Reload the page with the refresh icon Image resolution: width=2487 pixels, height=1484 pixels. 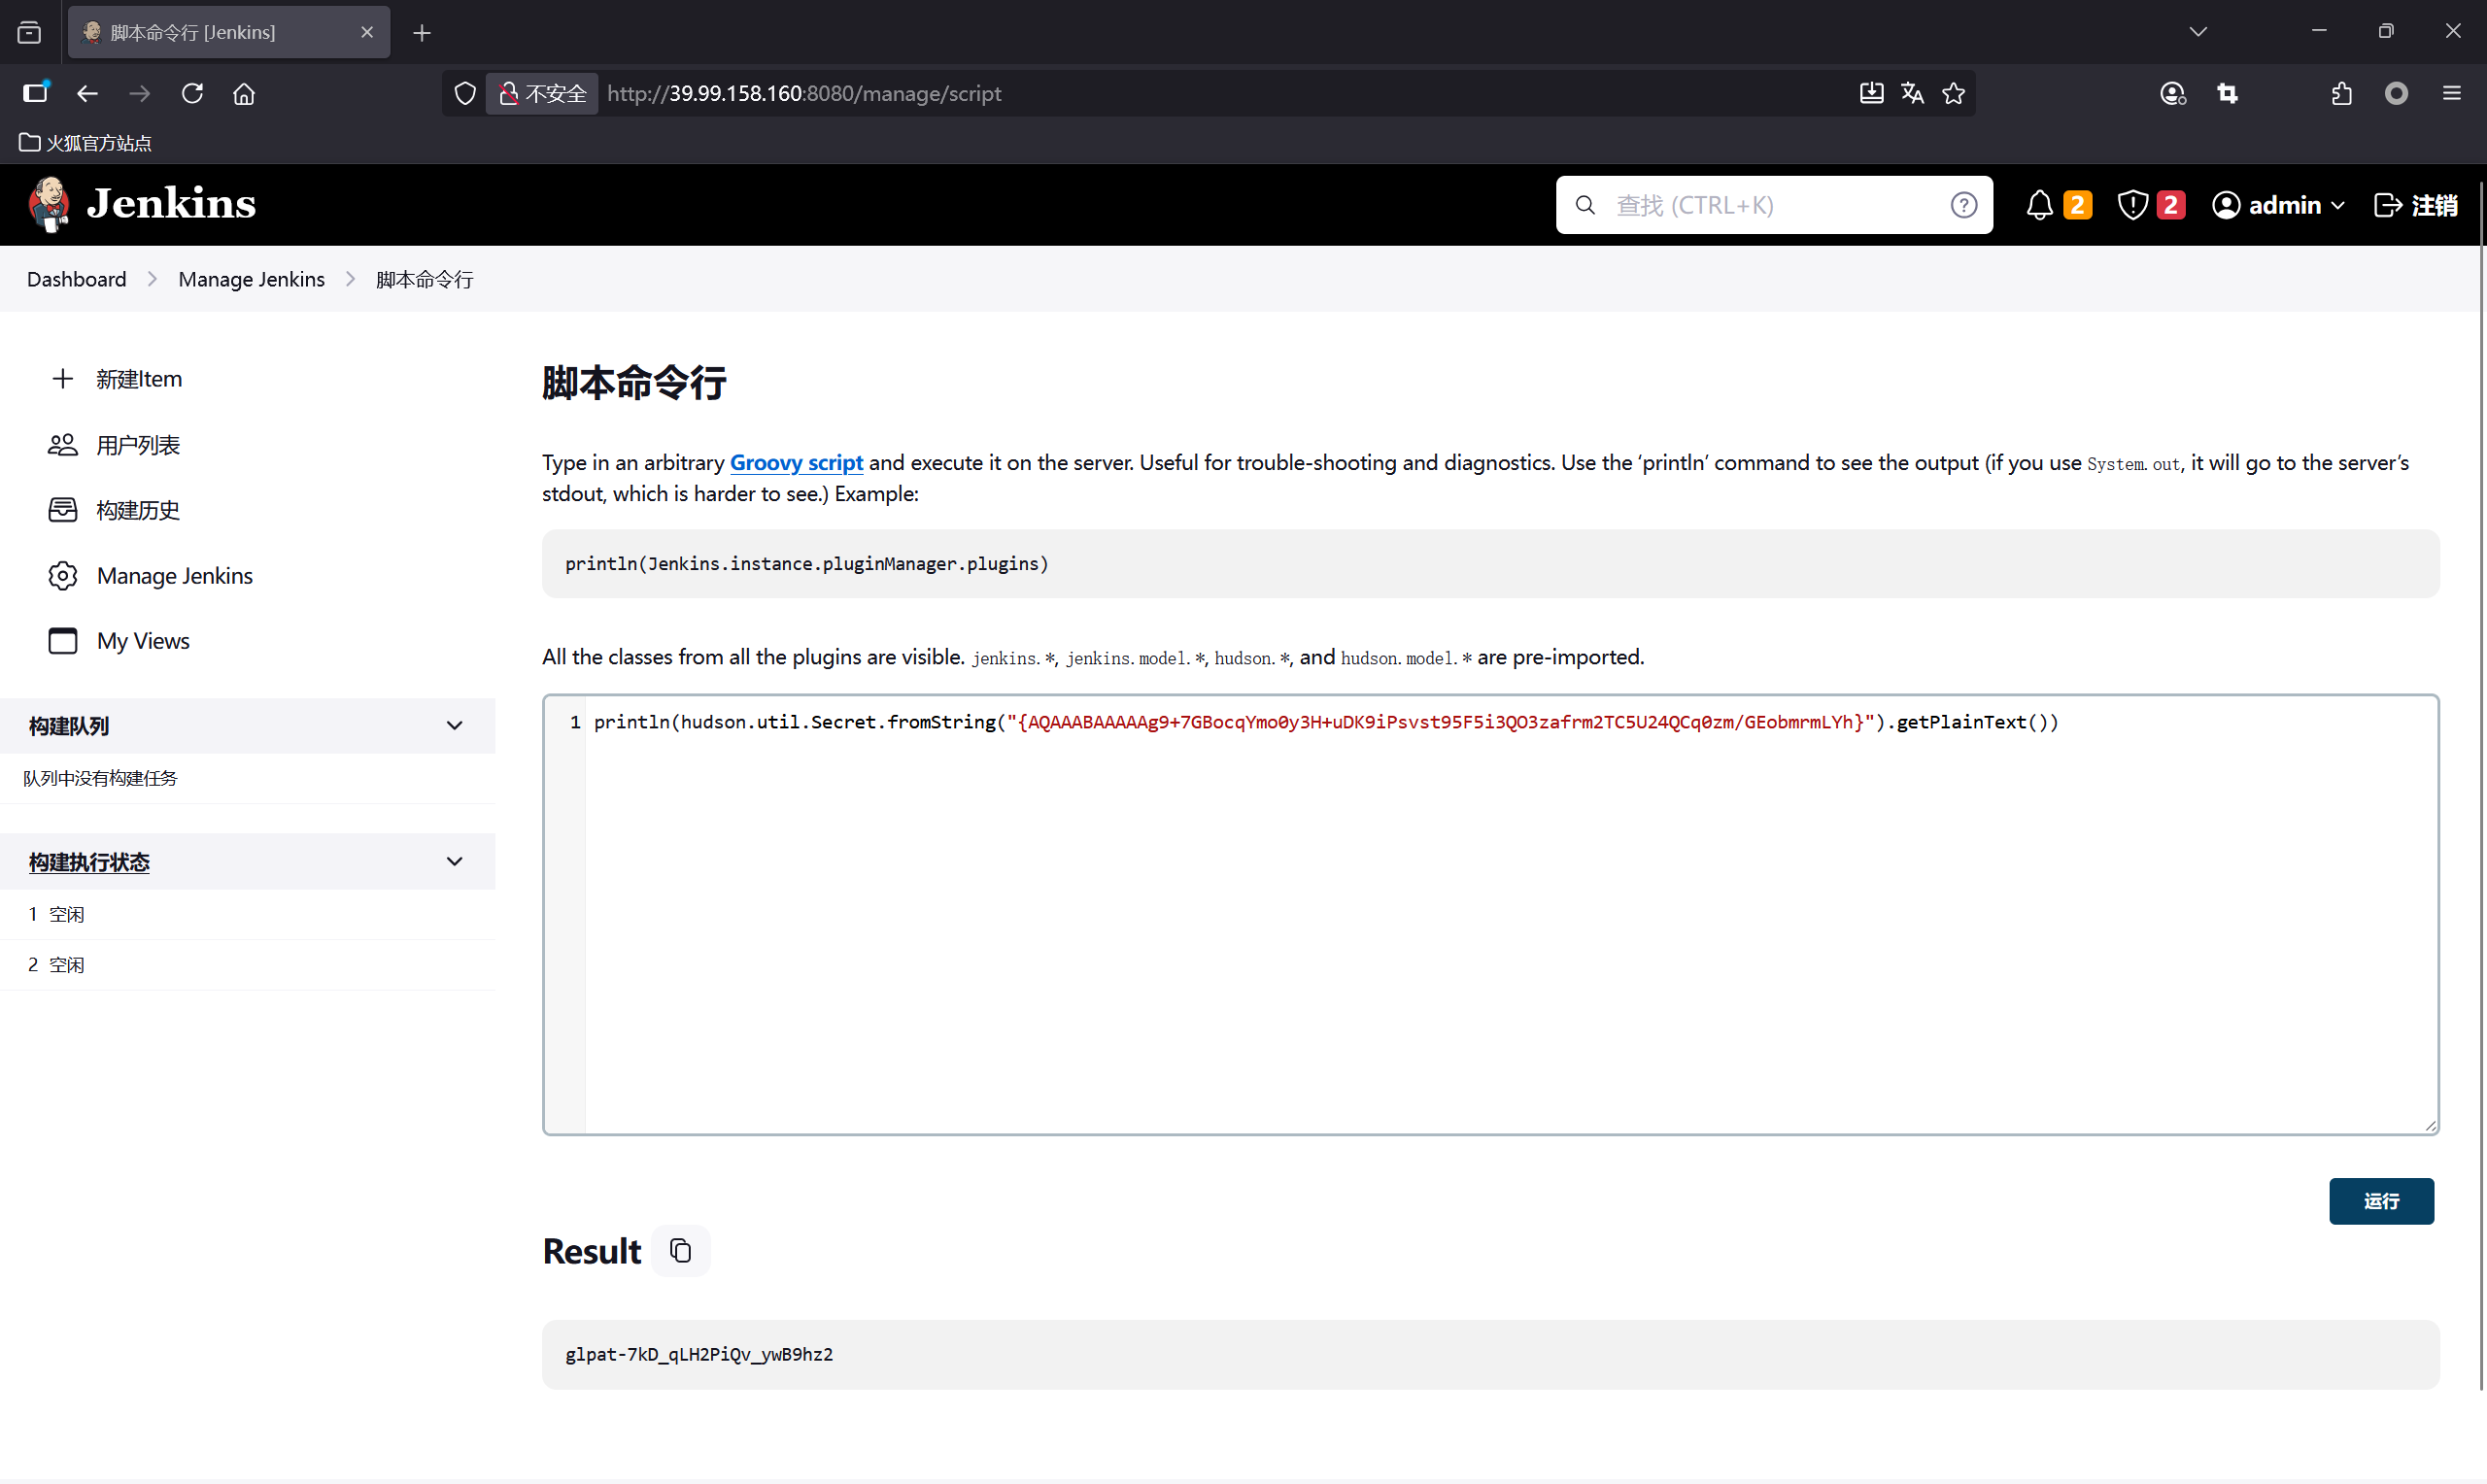pos(192,93)
